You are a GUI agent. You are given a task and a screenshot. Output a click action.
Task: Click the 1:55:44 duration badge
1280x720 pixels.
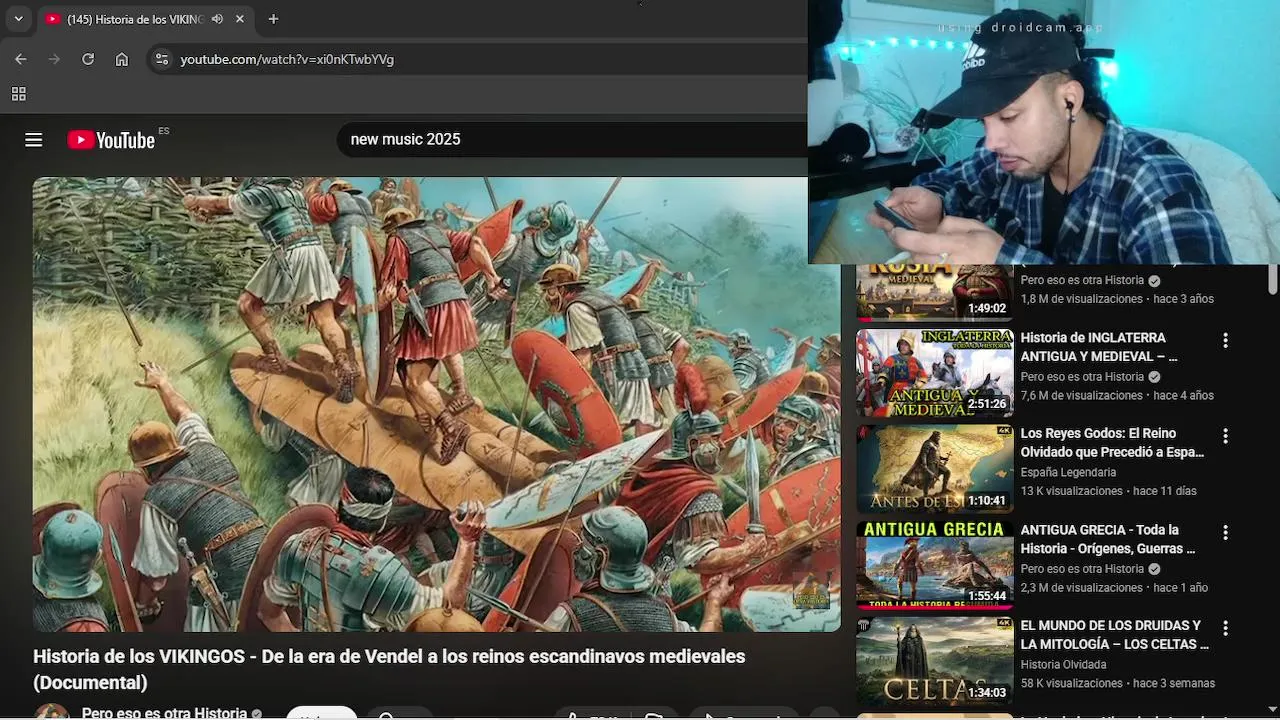(x=987, y=596)
